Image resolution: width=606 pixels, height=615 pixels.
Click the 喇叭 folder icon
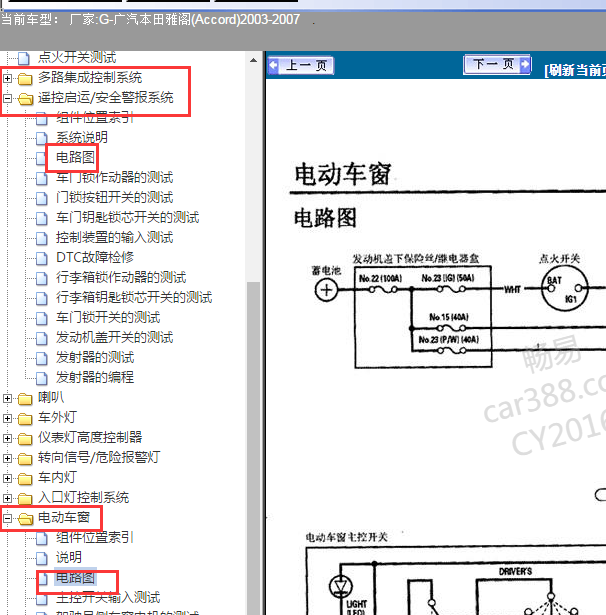click(x=25, y=398)
